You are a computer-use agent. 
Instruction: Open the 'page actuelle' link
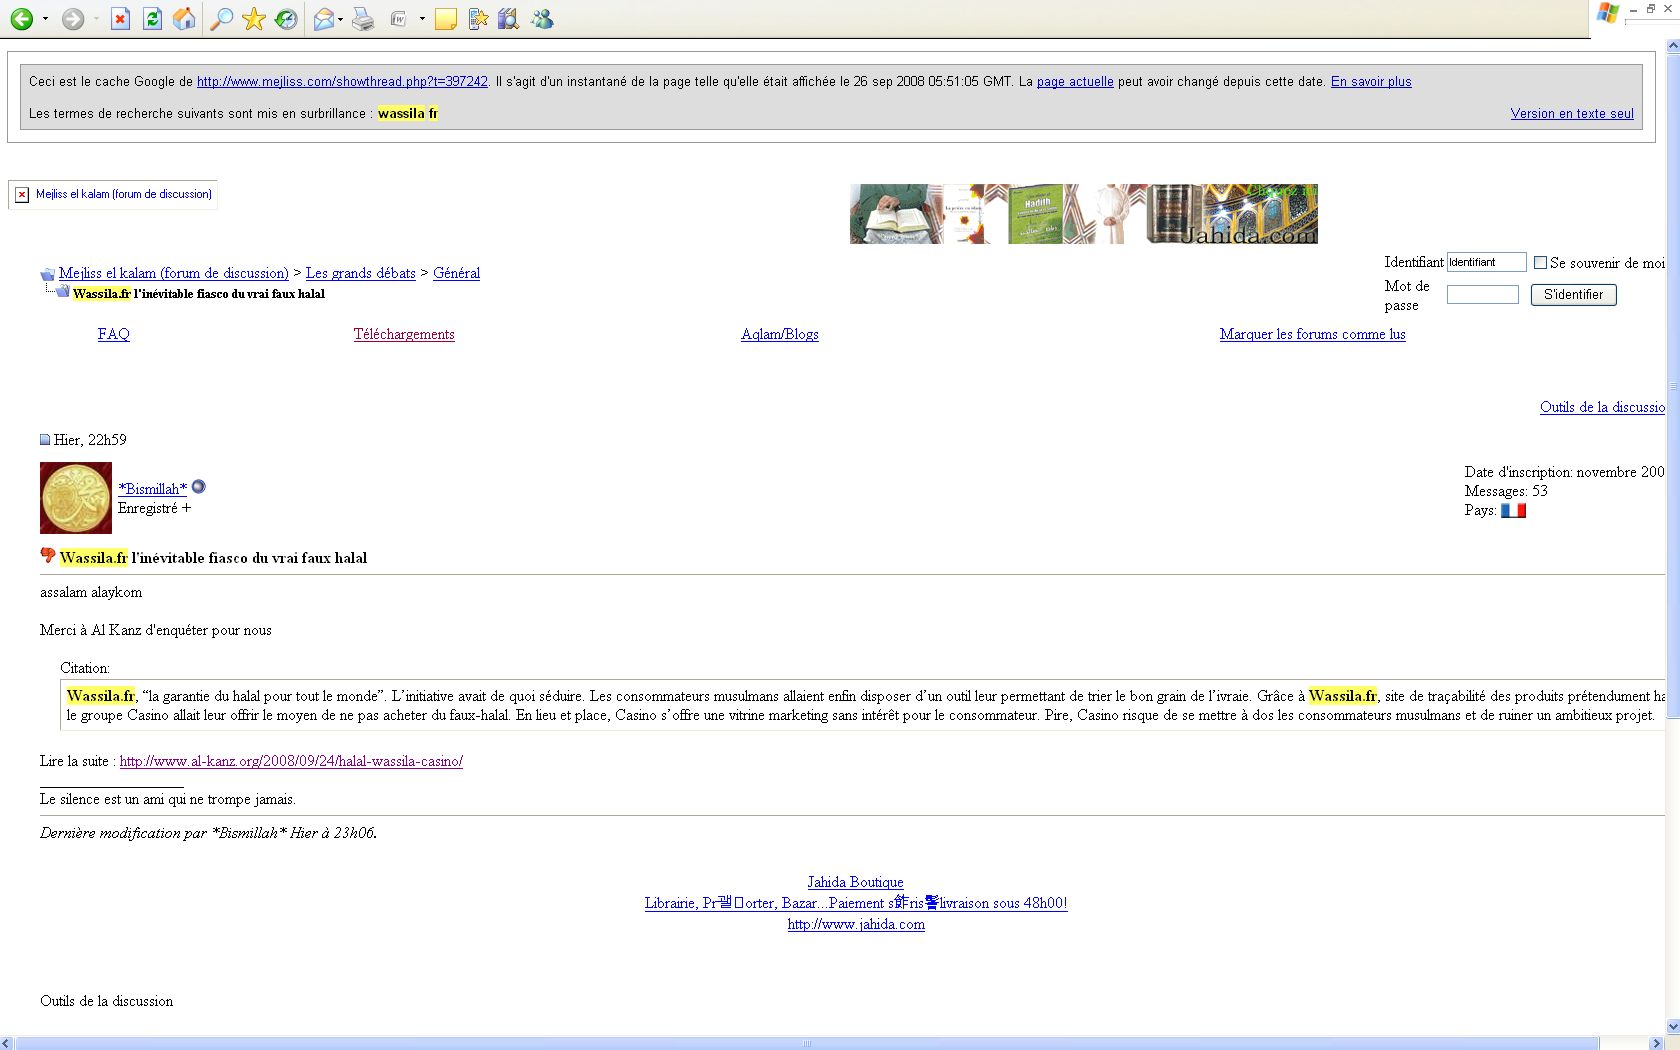tap(1075, 82)
